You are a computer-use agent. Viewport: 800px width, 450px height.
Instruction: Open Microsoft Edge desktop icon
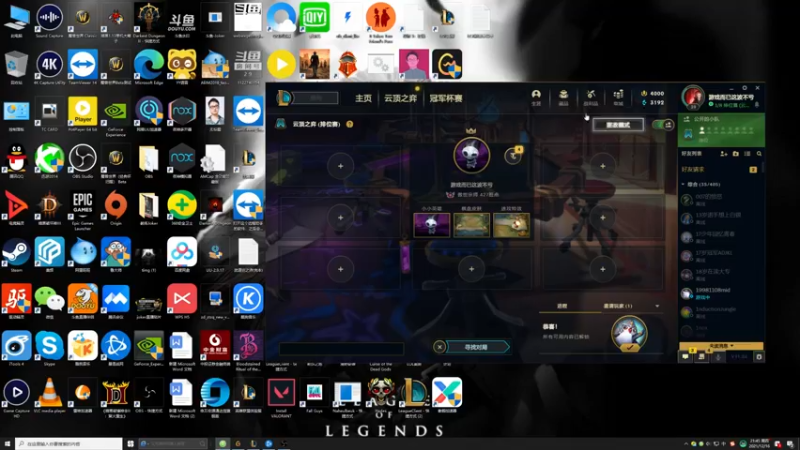tap(148, 66)
